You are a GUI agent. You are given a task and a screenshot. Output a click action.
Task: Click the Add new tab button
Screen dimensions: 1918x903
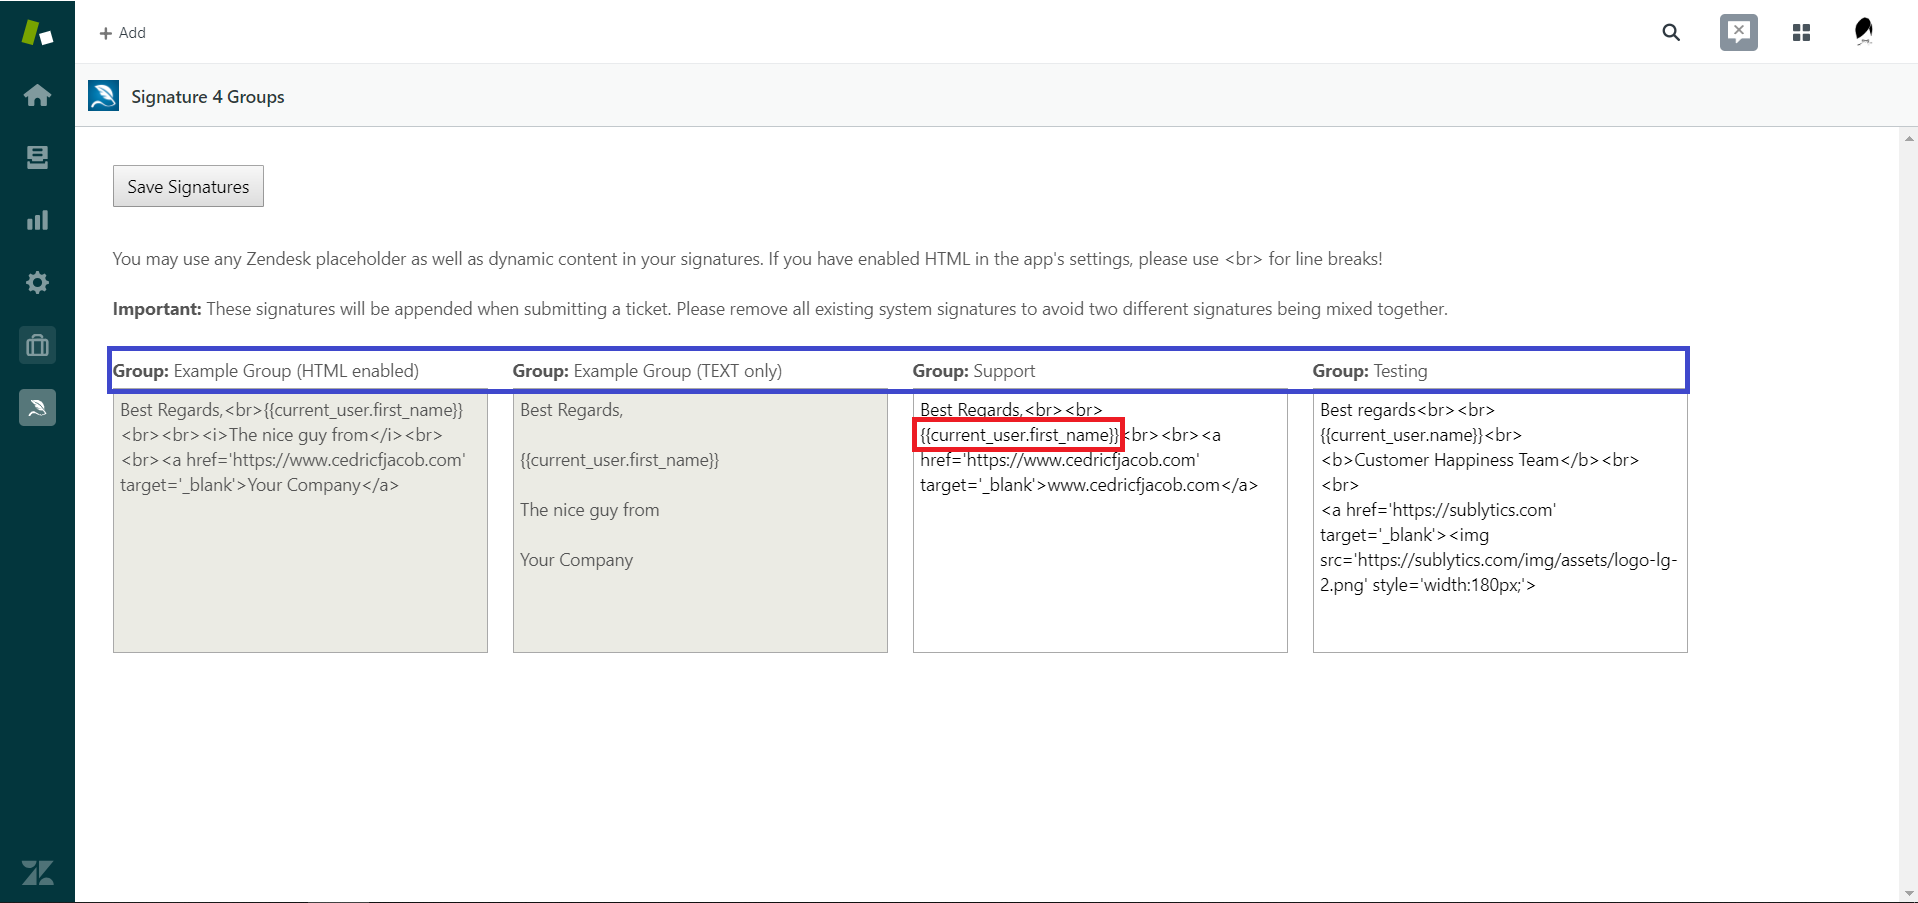point(122,33)
